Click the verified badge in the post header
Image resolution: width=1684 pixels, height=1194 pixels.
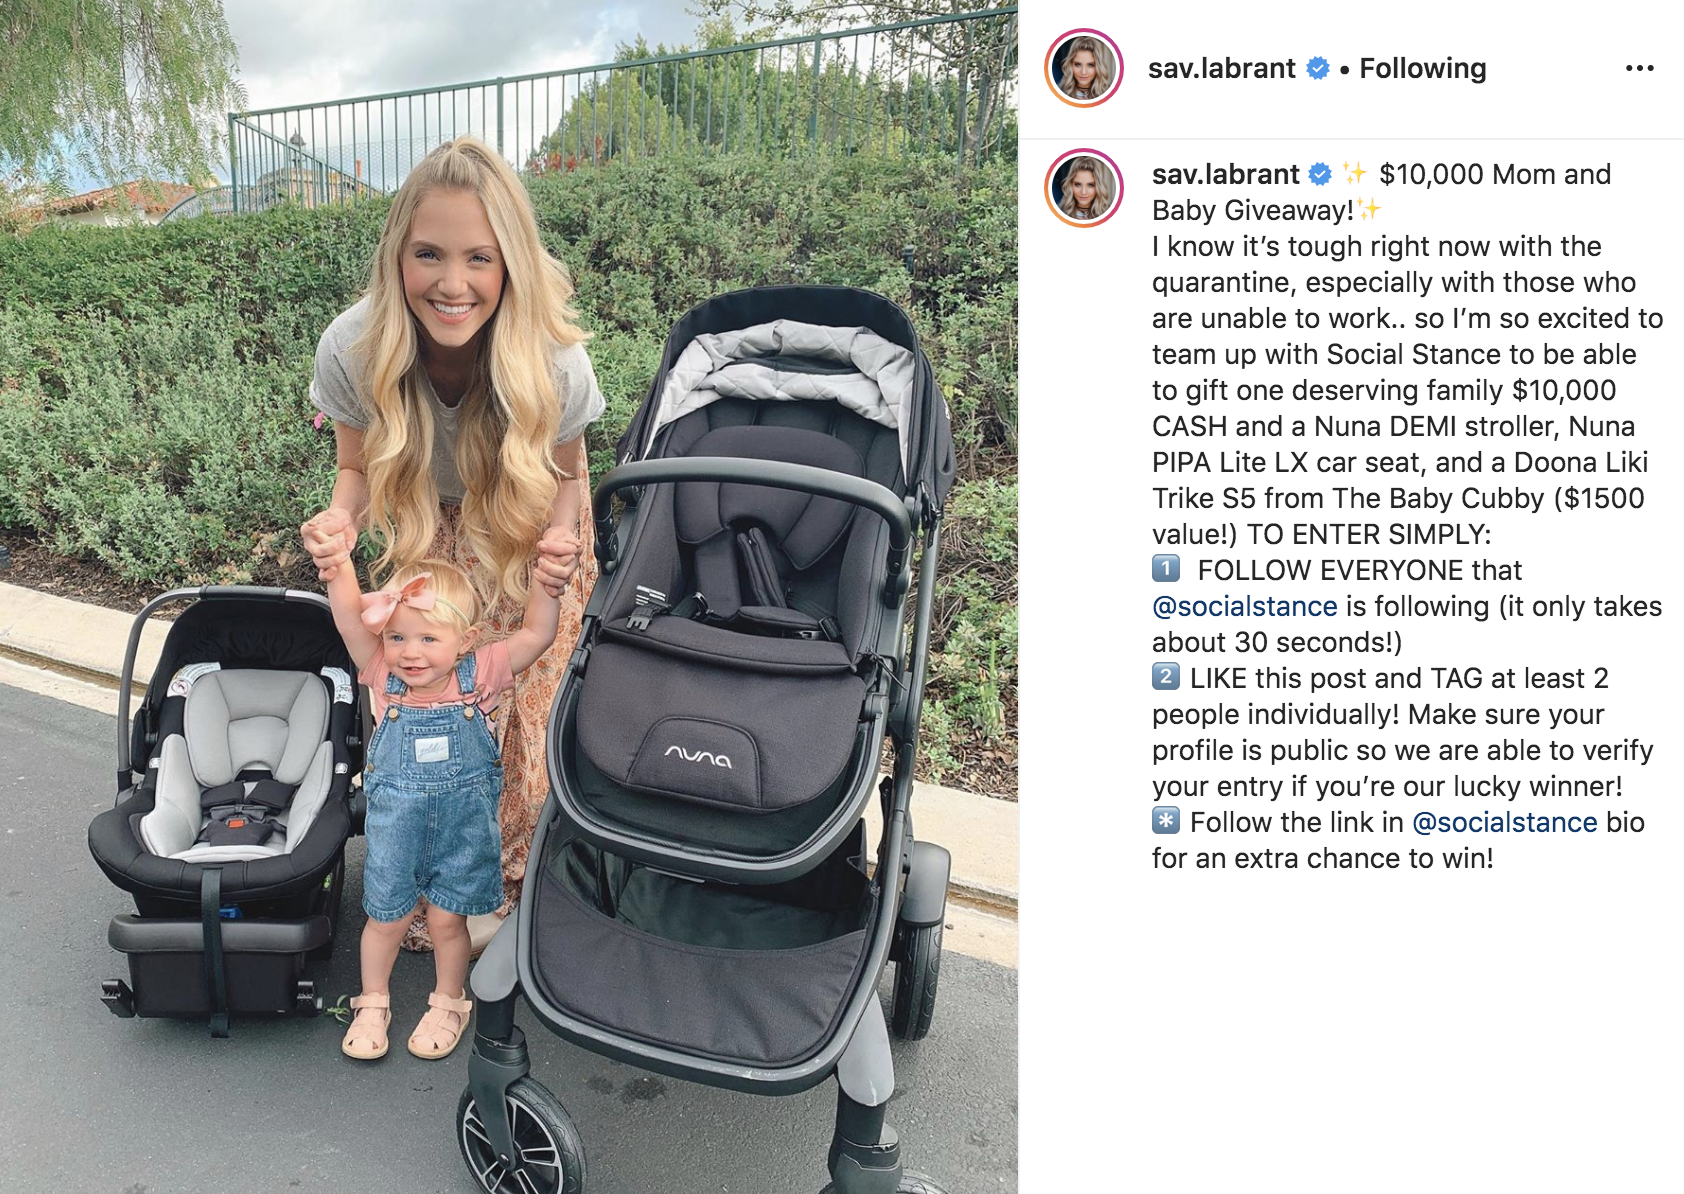pyautogui.click(x=1318, y=68)
